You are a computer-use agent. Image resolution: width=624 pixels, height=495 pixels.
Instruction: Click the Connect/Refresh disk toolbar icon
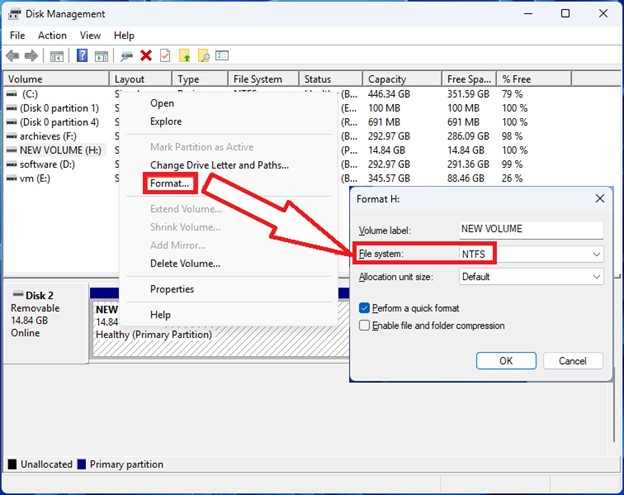click(127, 56)
